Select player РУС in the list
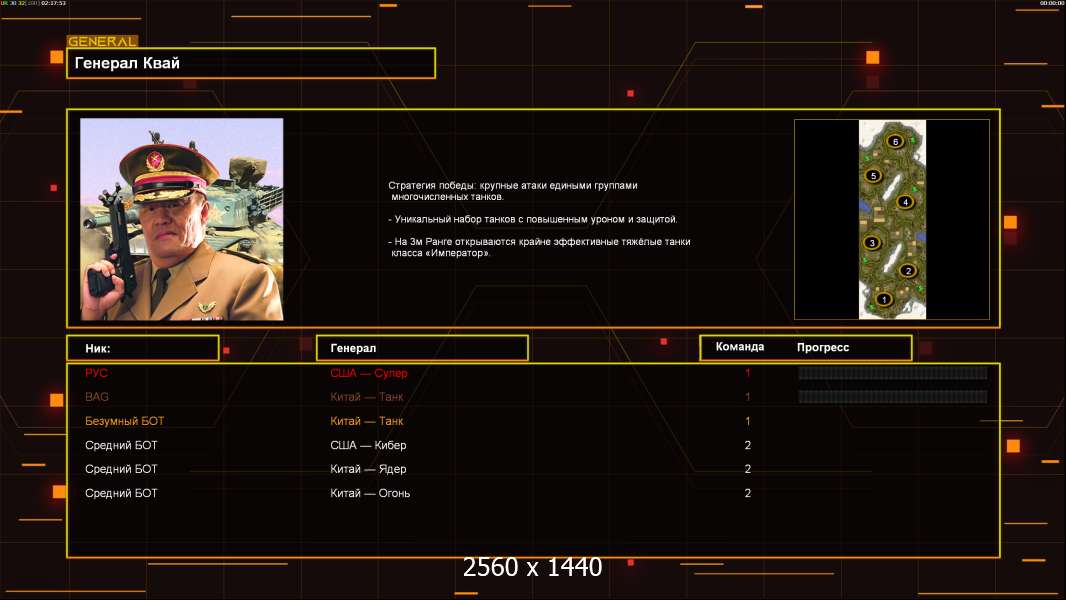Screen dimensions: 1066x600 96,373
